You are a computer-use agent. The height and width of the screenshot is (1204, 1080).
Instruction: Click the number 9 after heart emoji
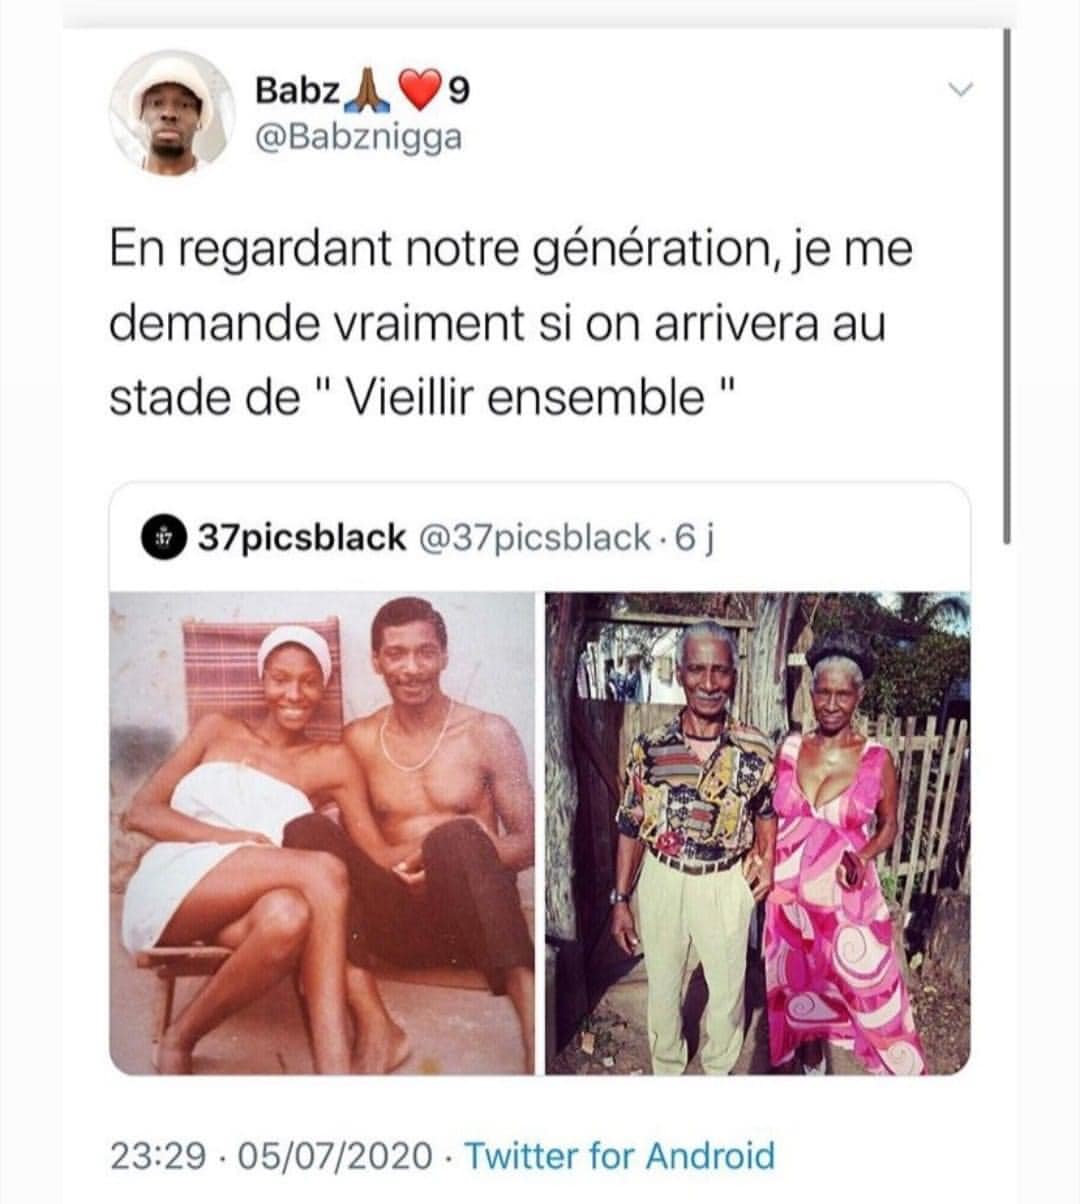click(x=457, y=92)
